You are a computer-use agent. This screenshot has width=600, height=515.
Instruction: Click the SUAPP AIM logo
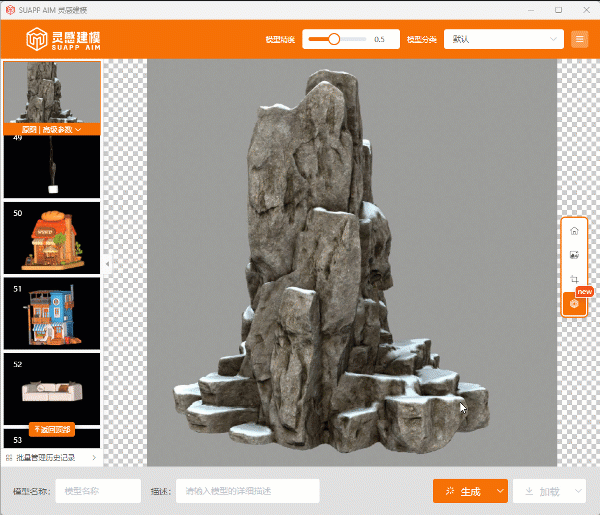pos(64,40)
